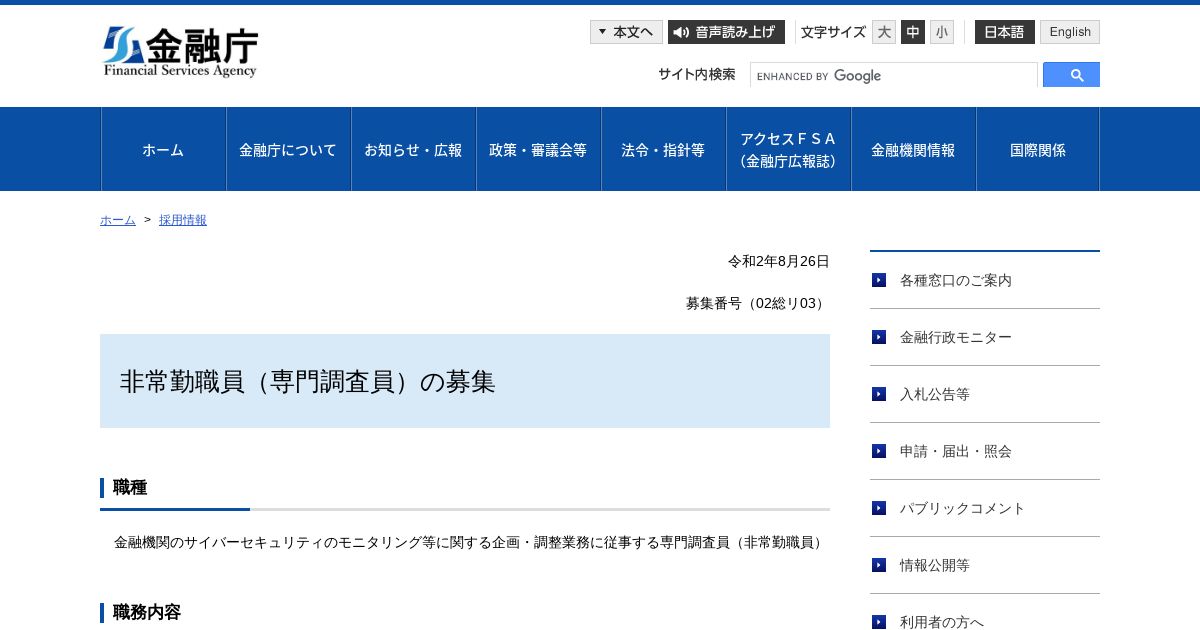The width and height of the screenshot is (1200, 630).
Task: Click the 文字サイズ label
Action: click(833, 32)
